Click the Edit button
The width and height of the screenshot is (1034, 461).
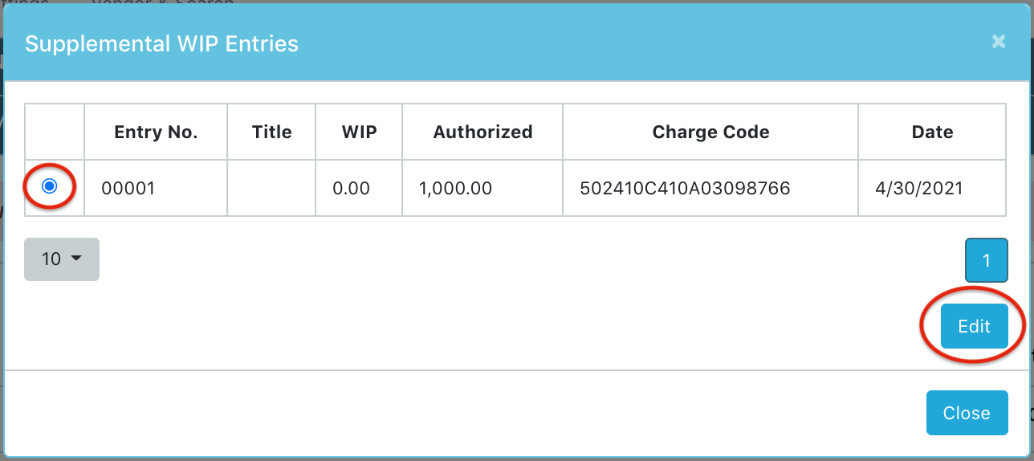[x=974, y=326]
